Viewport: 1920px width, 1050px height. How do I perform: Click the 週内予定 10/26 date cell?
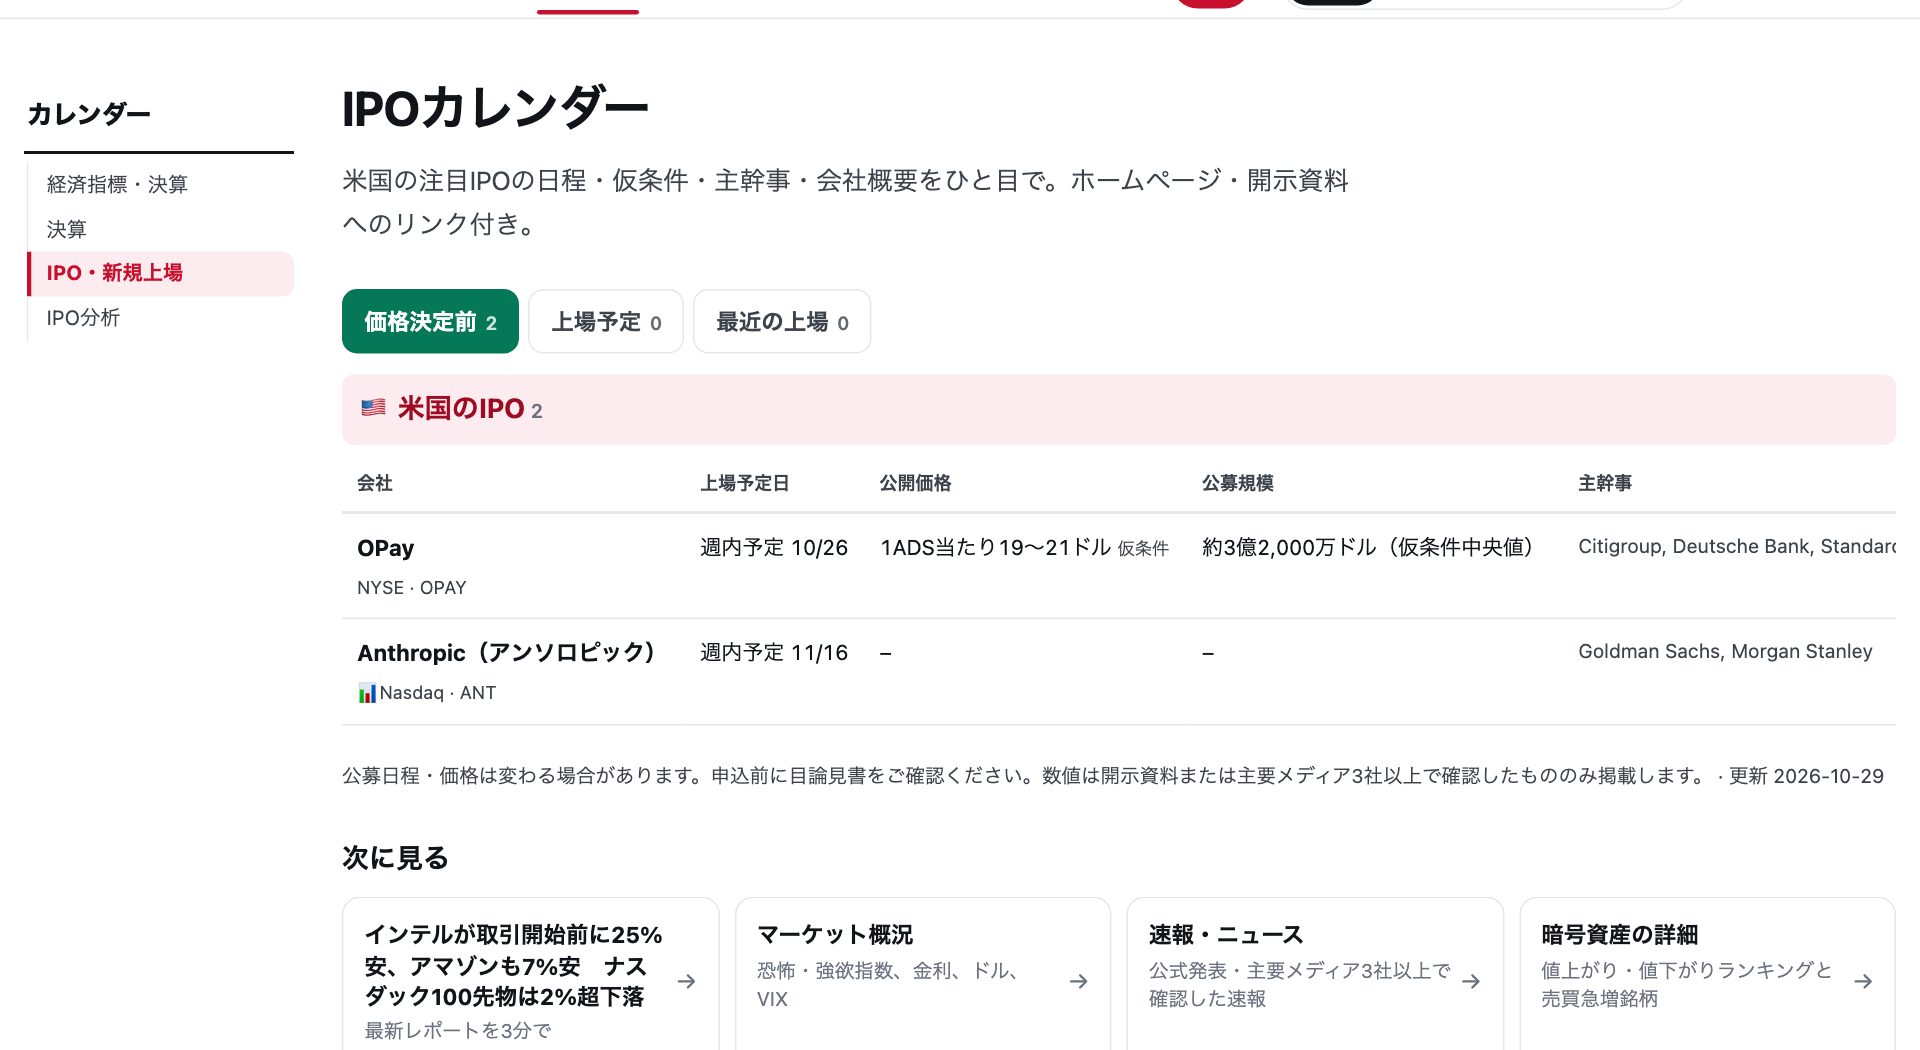pos(774,548)
